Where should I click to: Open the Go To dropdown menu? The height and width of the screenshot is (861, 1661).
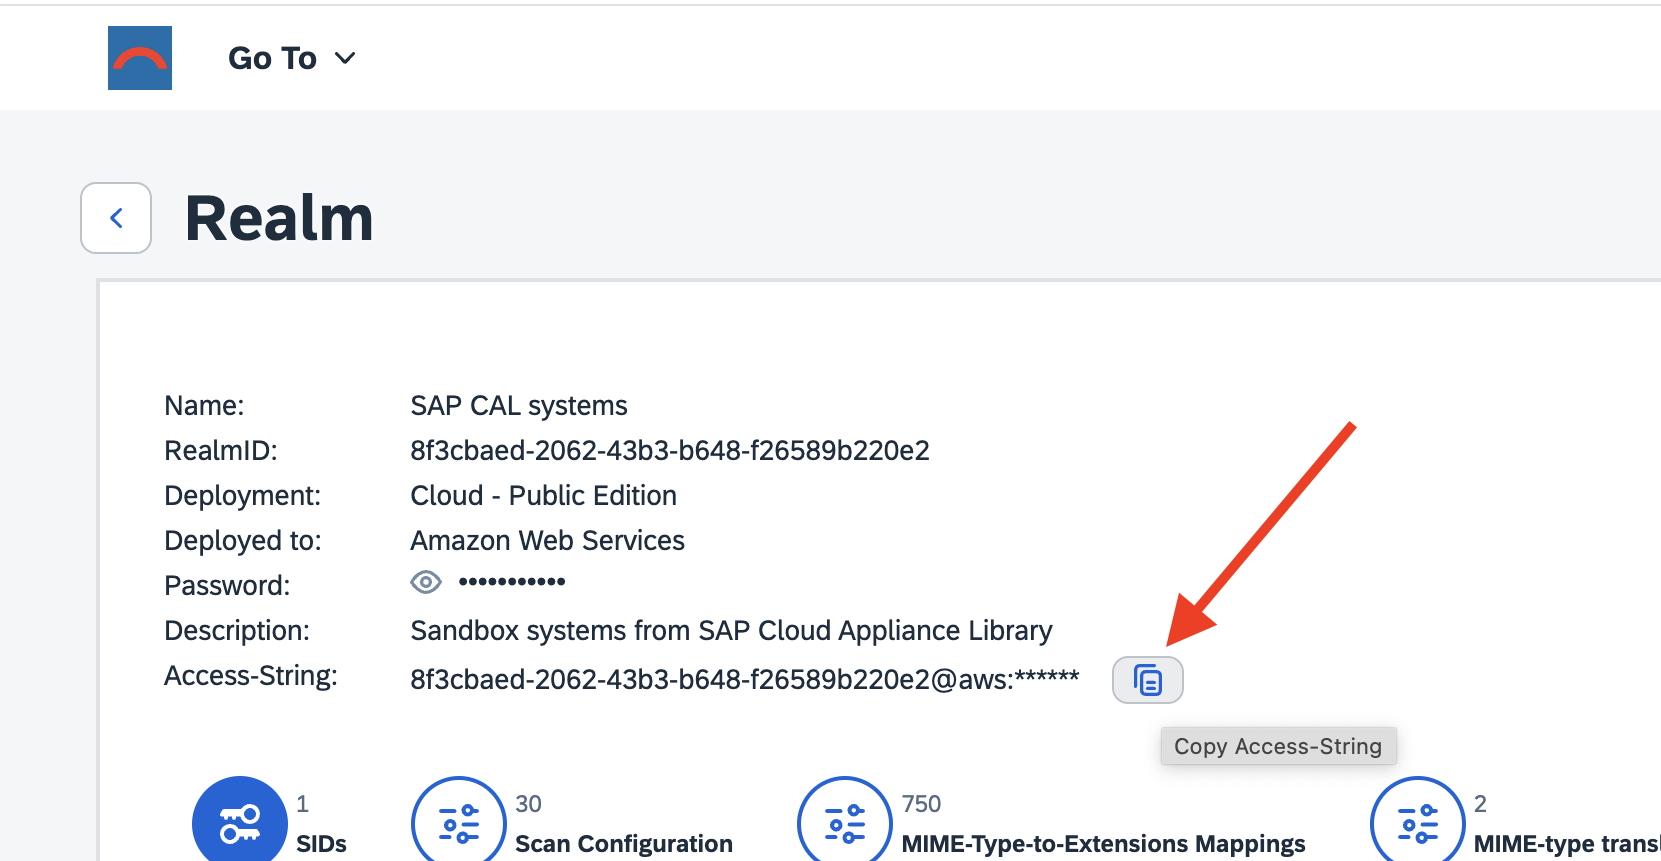[292, 58]
